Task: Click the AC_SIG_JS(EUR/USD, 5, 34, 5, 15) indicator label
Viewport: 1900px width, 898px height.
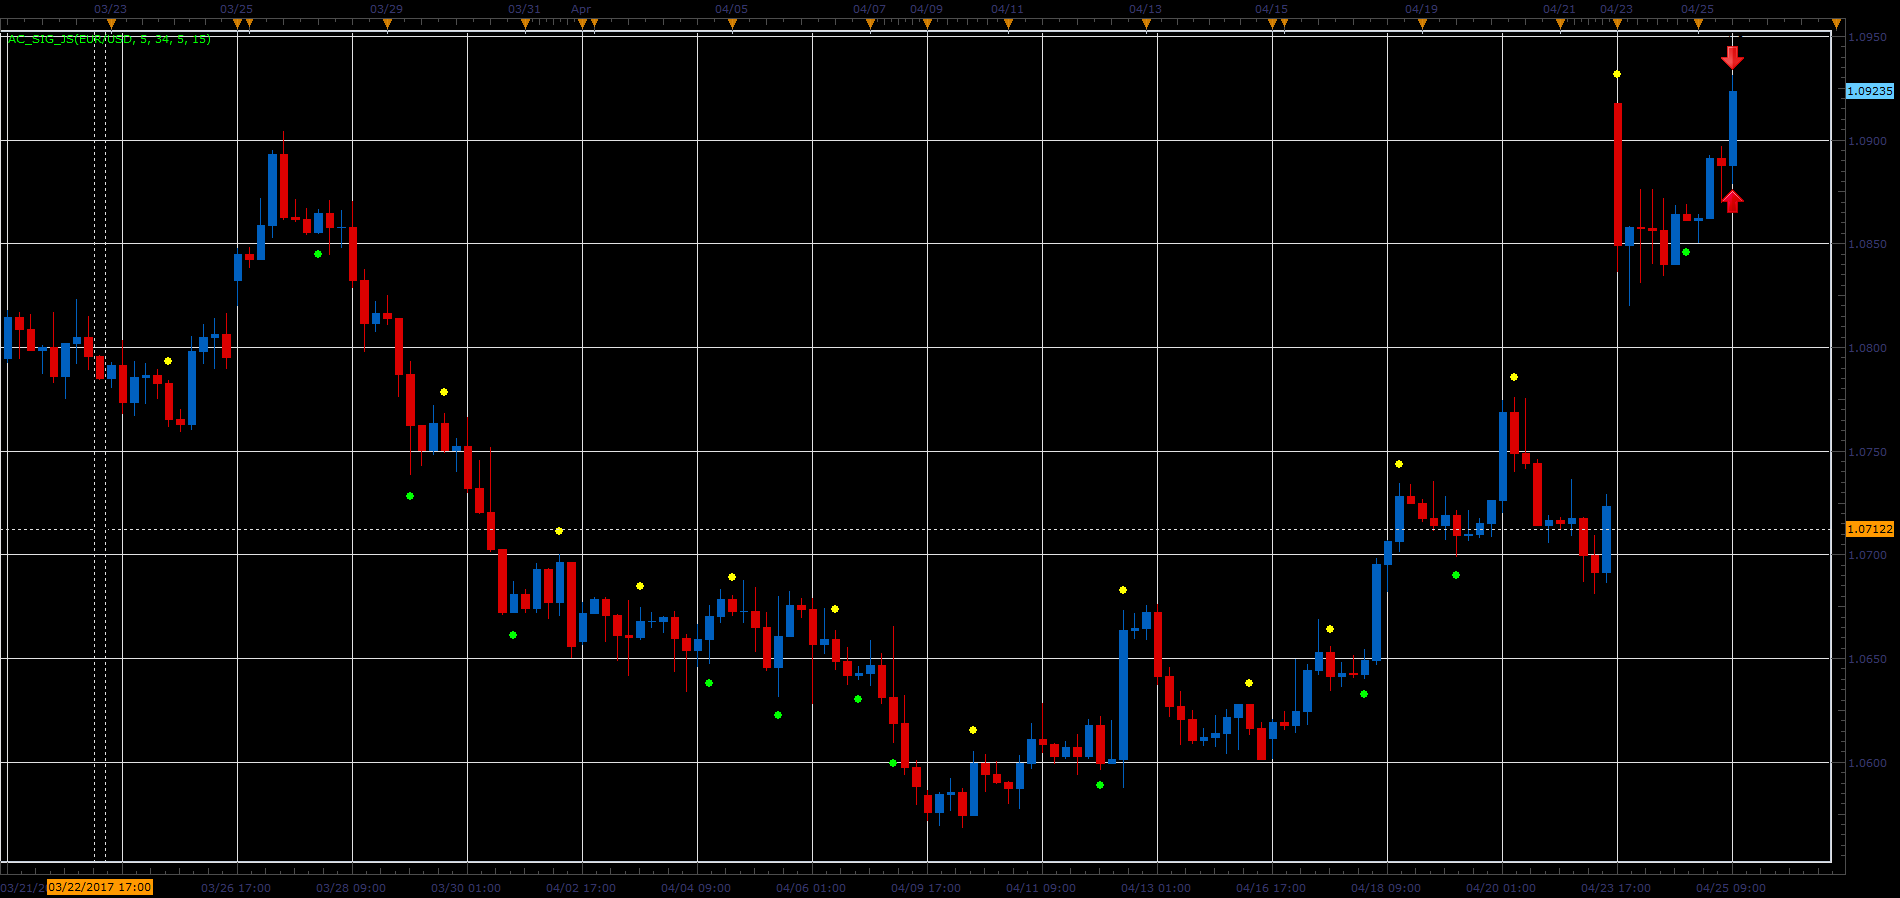Action: 109,39
